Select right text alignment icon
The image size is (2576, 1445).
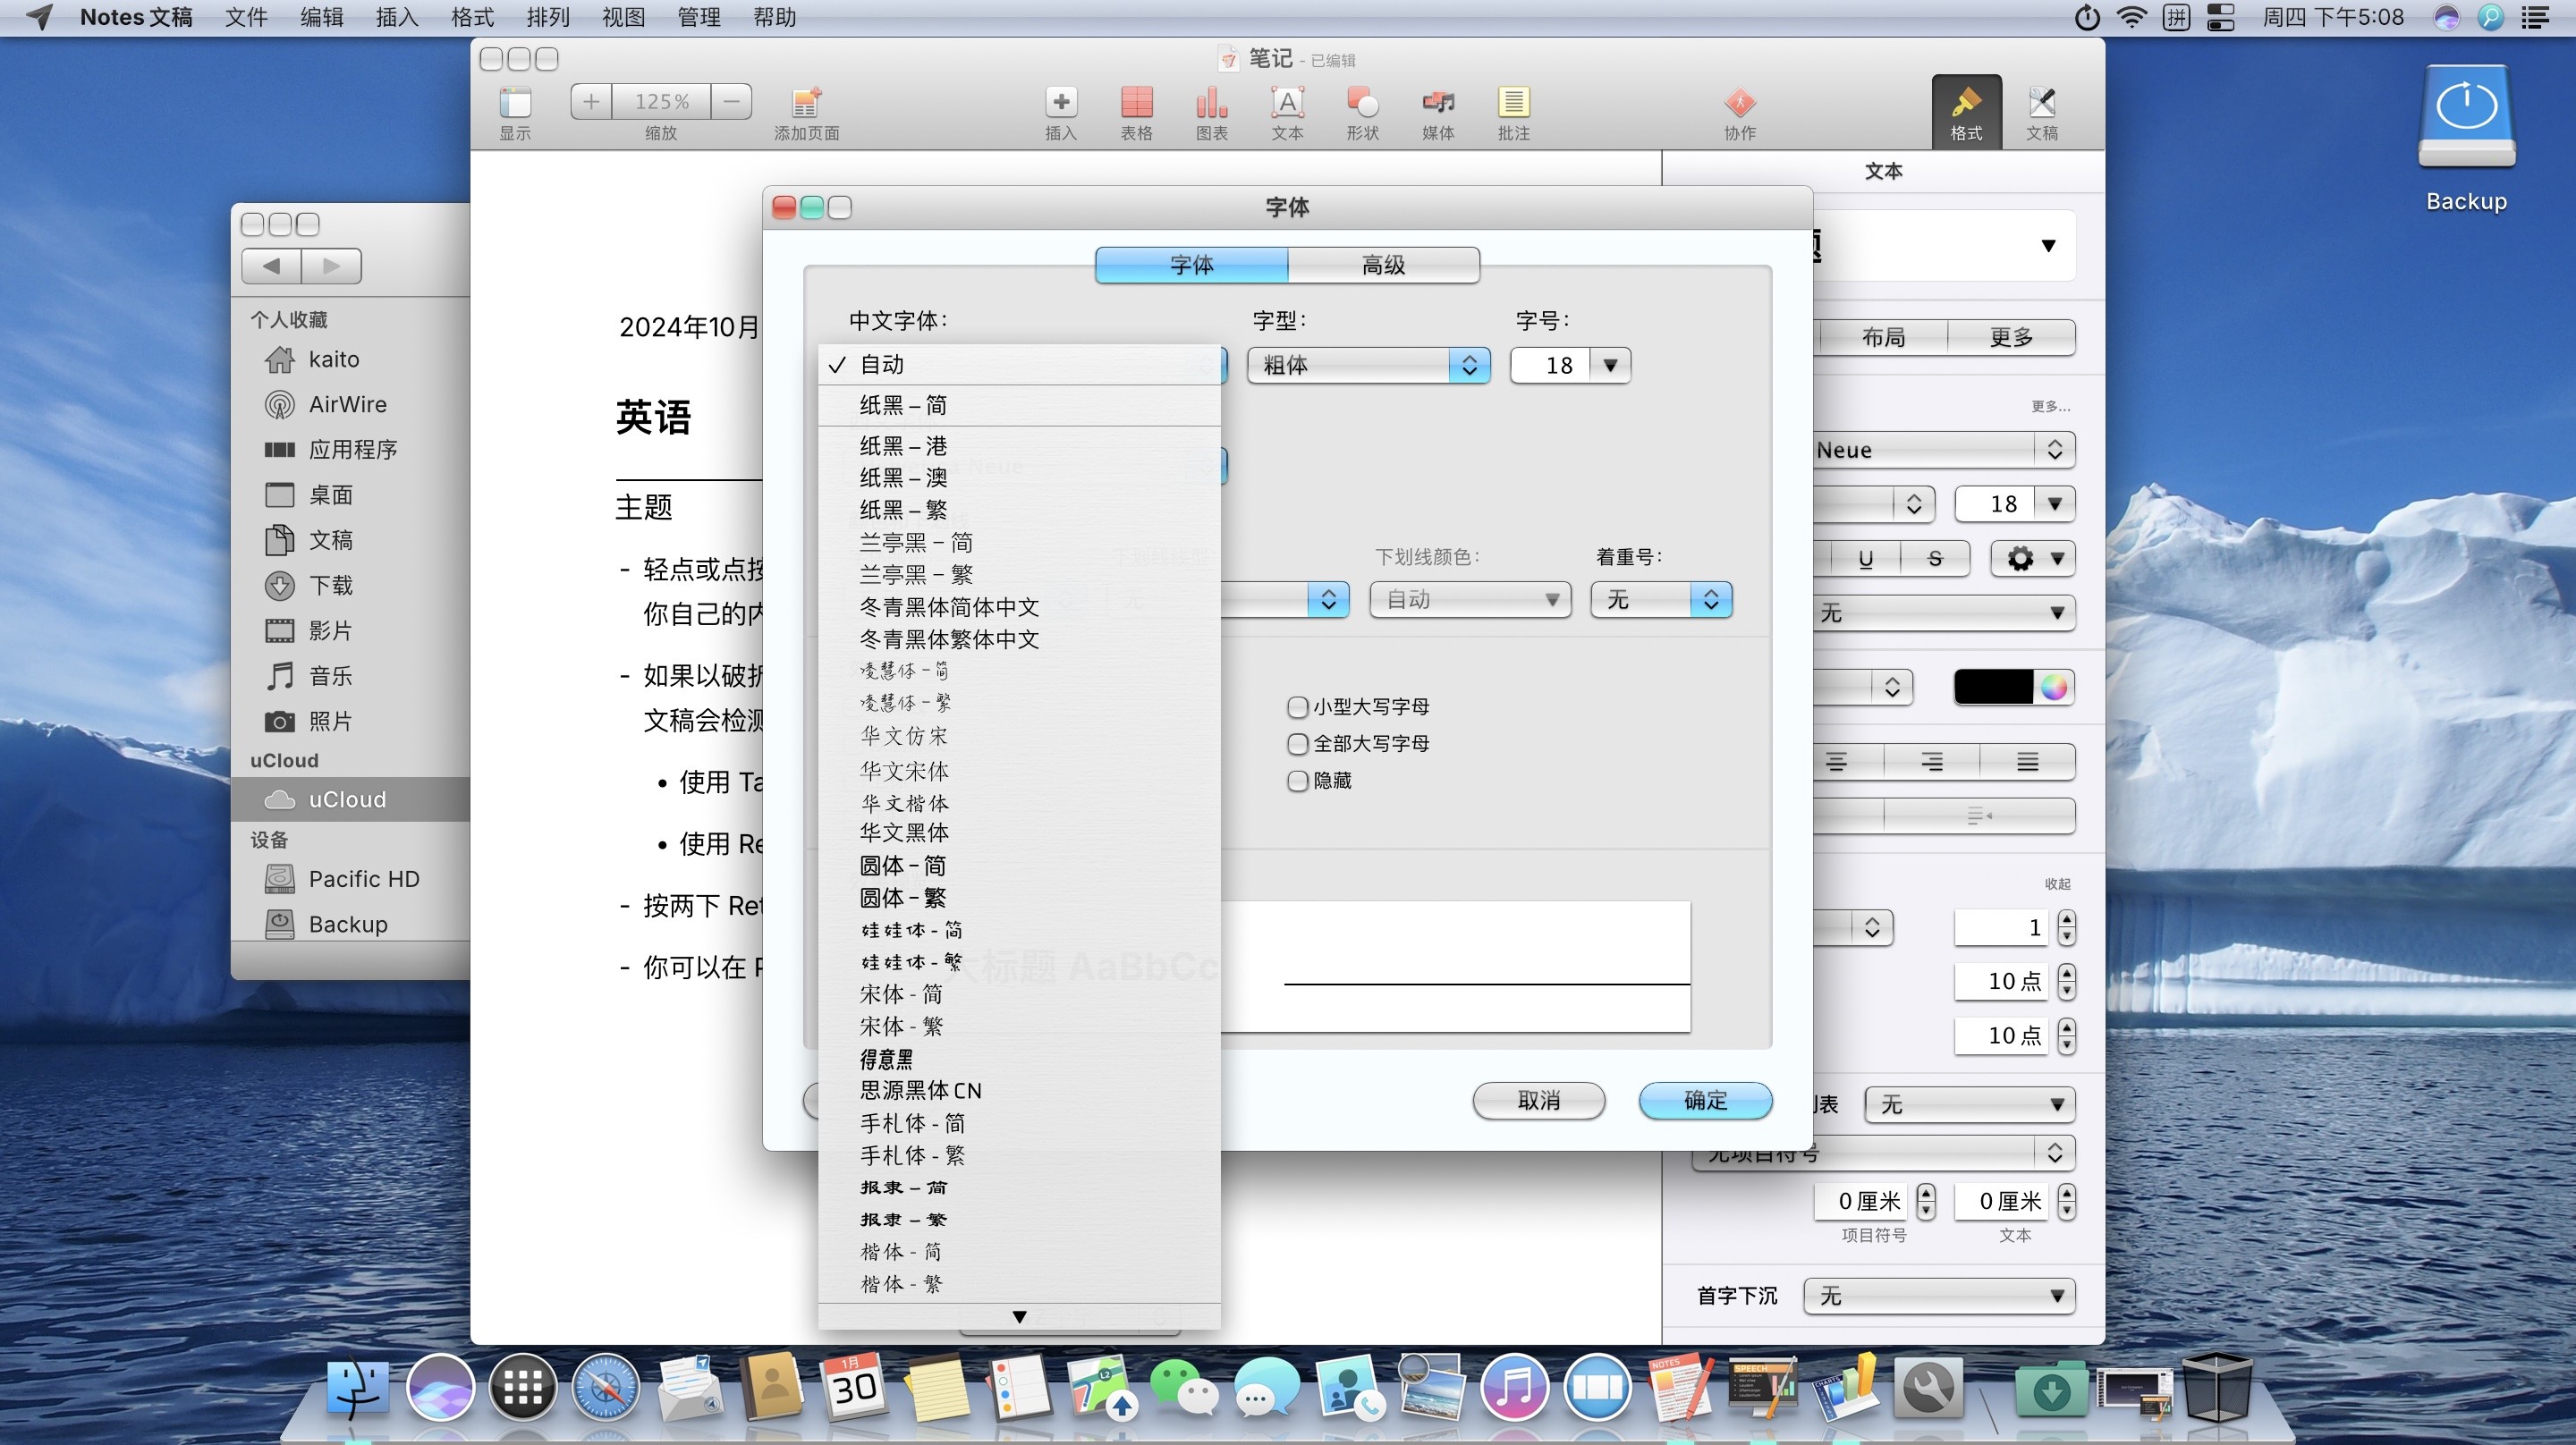click(x=1931, y=762)
